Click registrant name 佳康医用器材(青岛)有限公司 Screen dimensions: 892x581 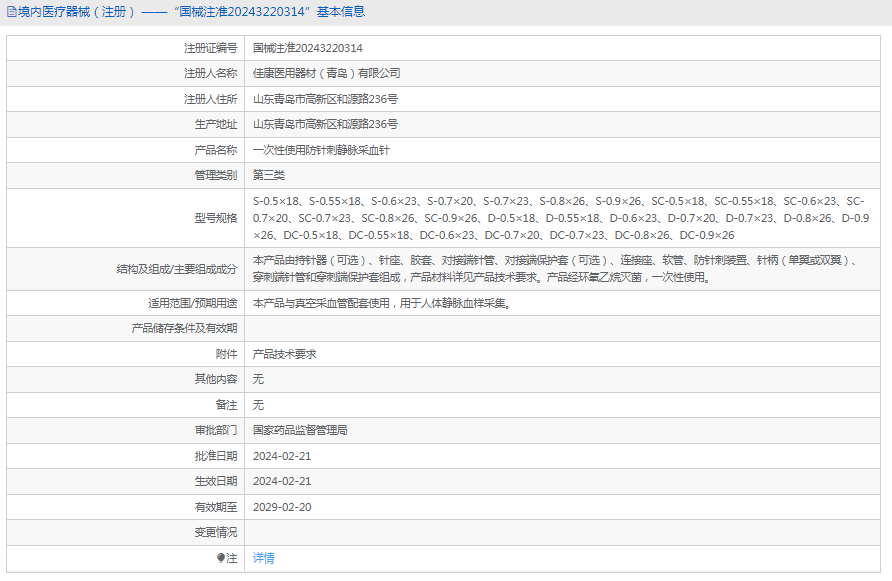(x=327, y=73)
